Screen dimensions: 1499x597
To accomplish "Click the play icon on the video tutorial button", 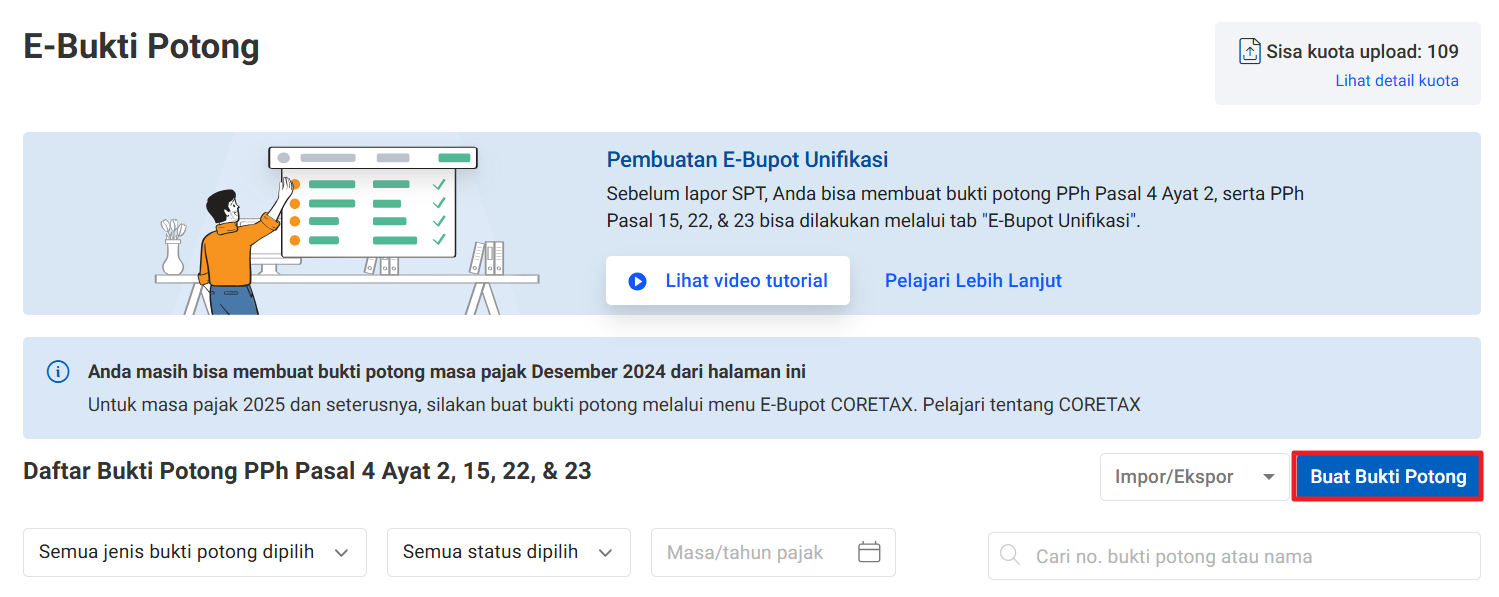I will pyautogui.click(x=637, y=281).
